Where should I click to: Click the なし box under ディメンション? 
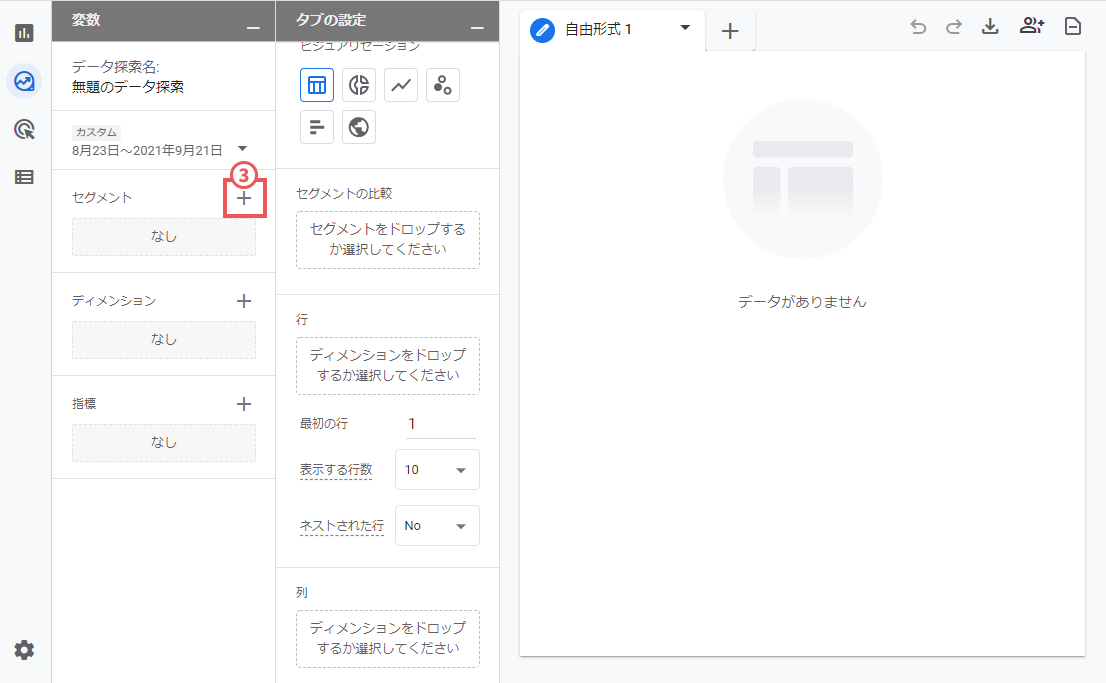click(164, 340)
